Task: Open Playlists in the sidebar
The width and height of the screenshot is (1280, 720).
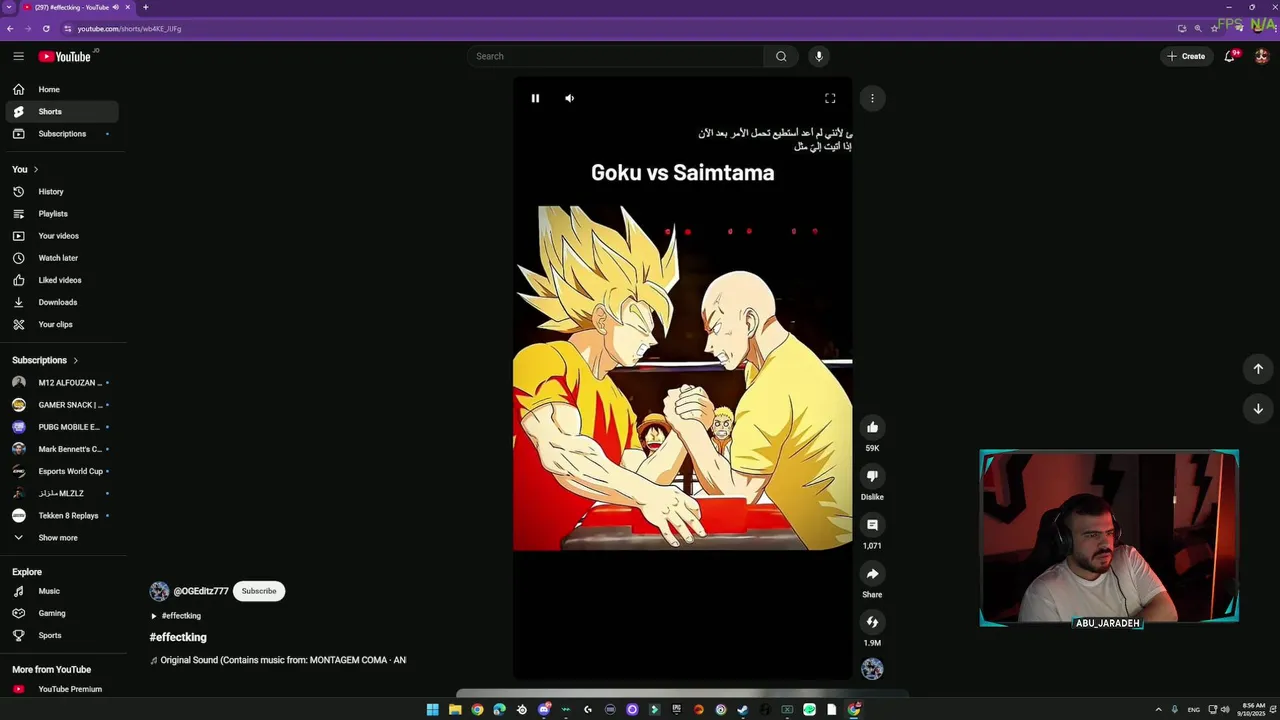Action: [x=62, y=214]
